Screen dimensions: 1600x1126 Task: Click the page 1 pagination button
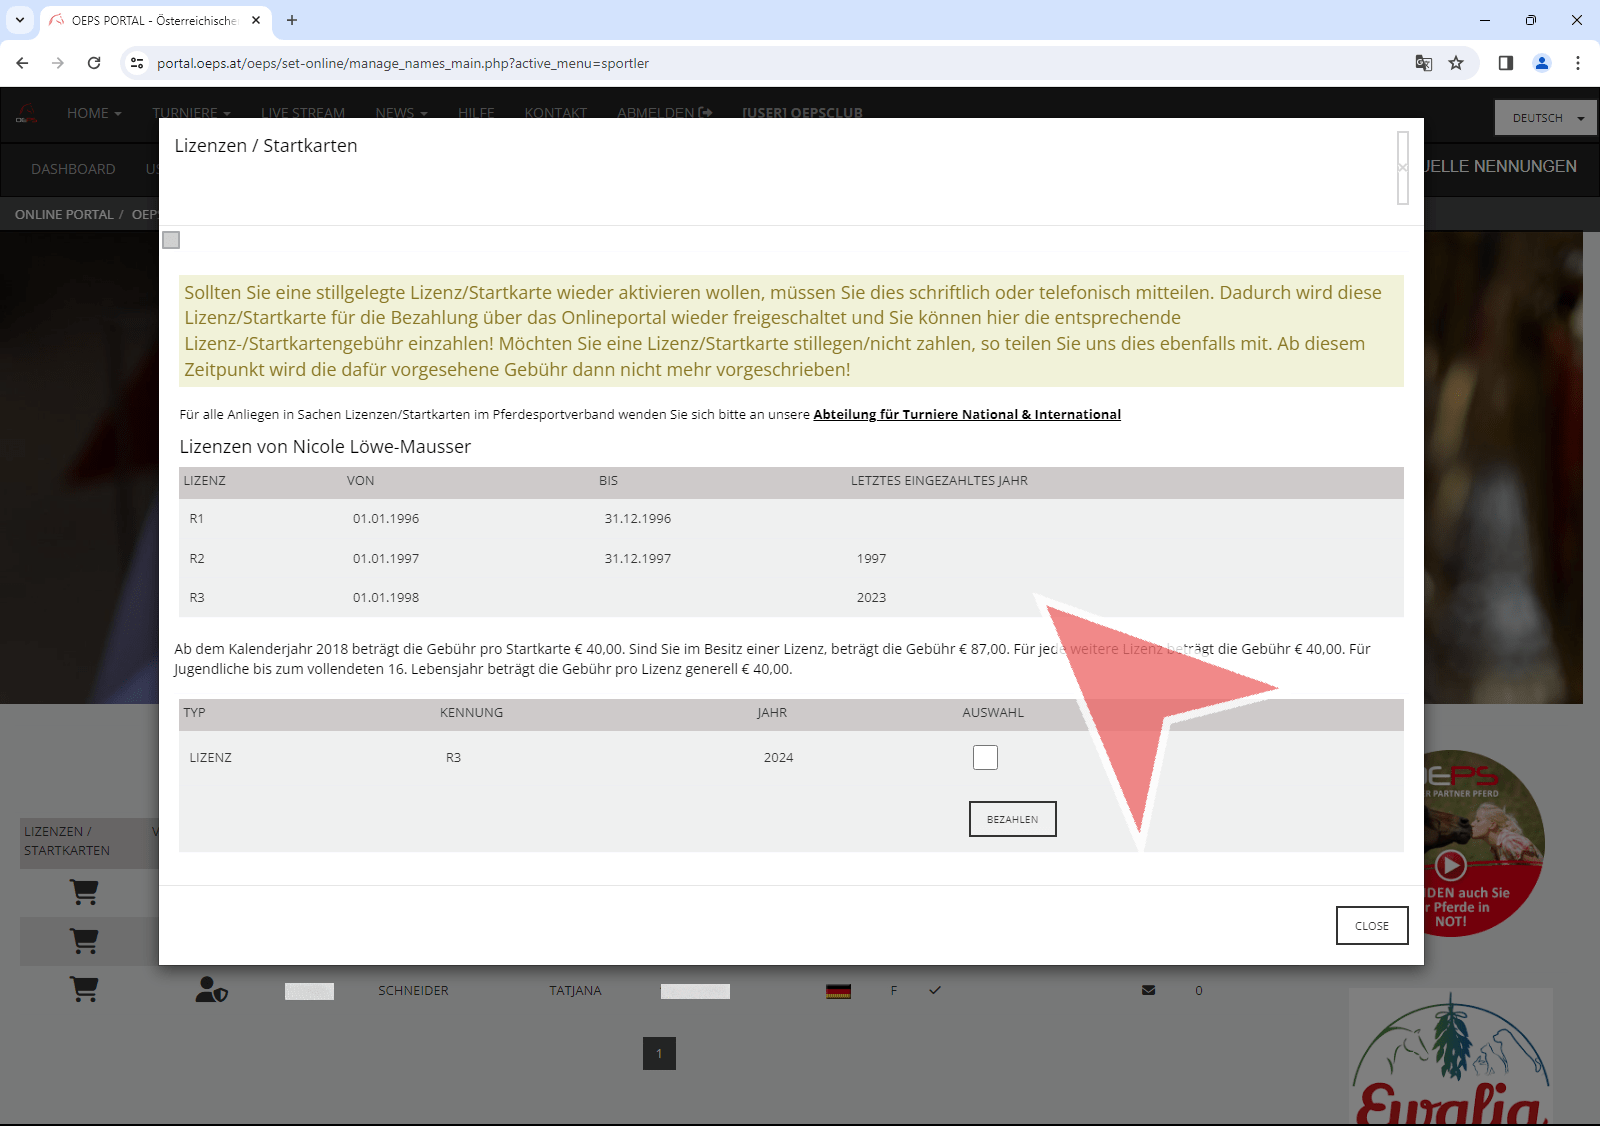click(659, 1053)
